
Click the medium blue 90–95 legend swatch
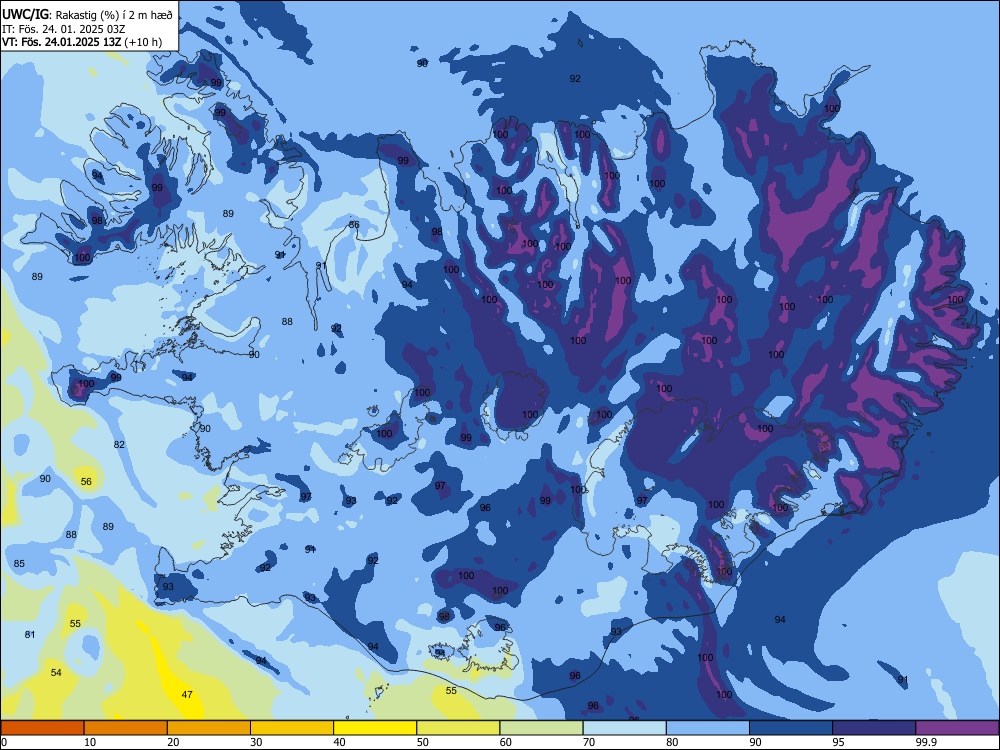coord(791,728)
